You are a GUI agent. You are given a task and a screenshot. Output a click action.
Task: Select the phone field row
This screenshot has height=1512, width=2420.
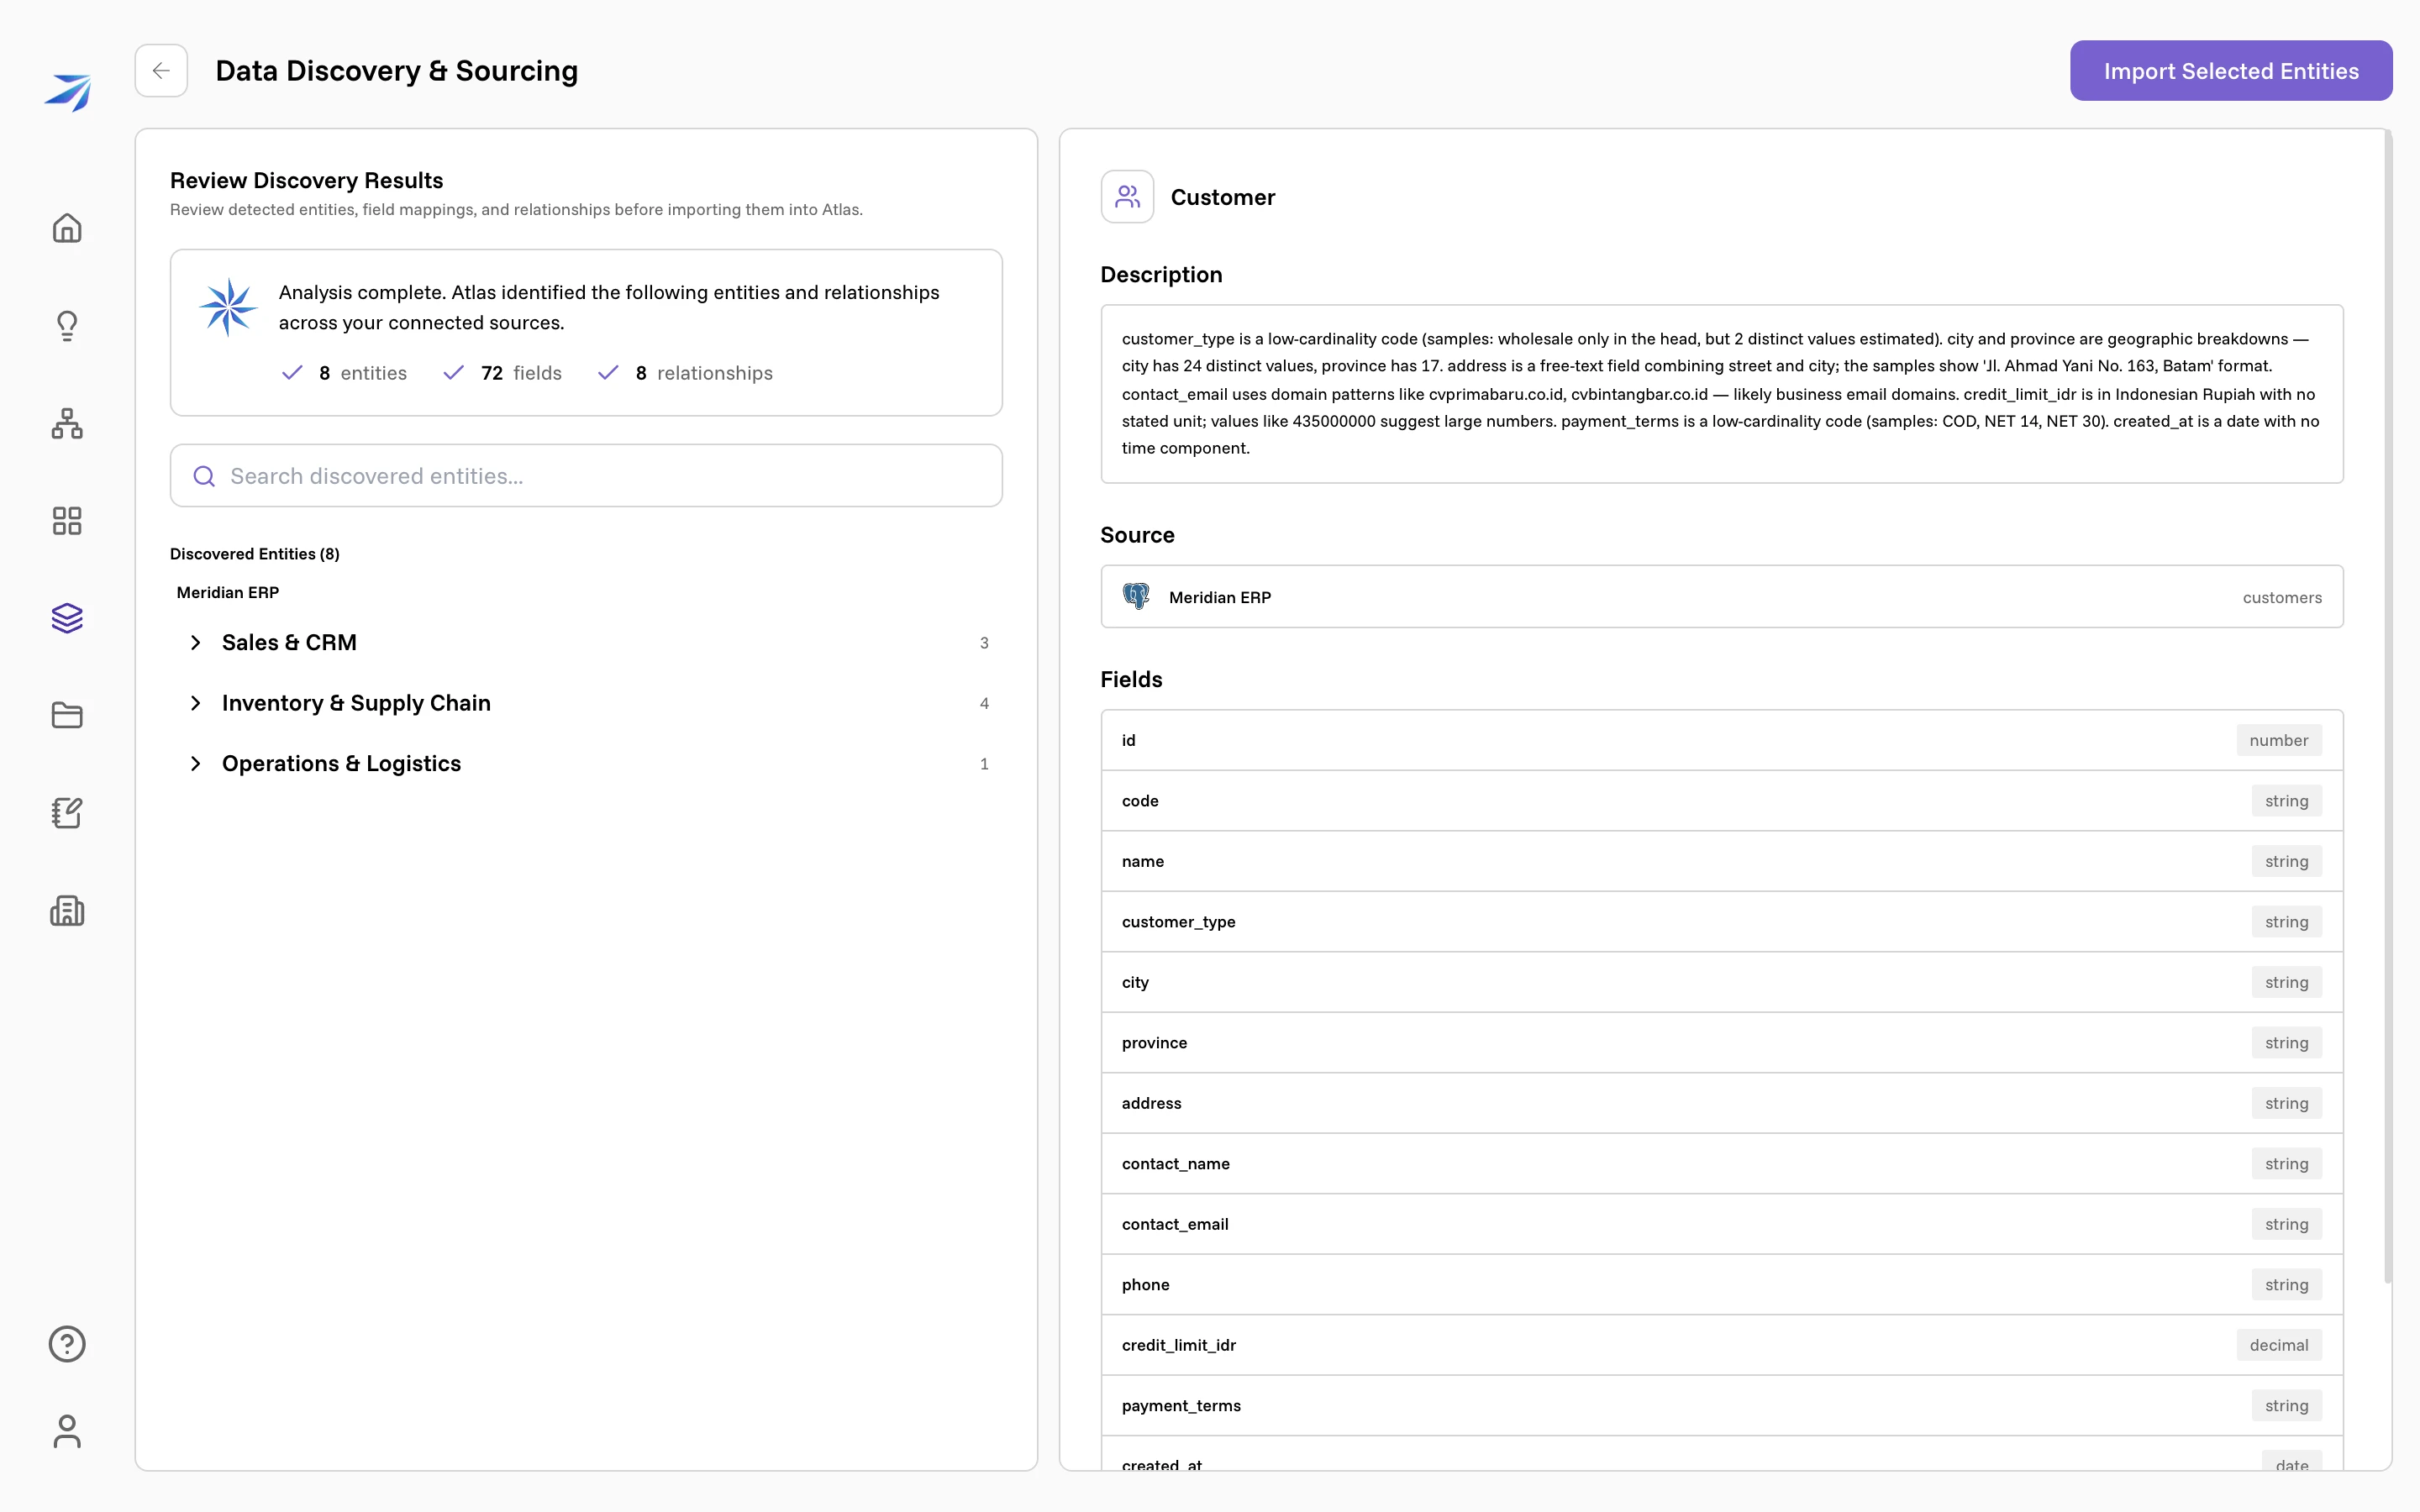(1721, 1285)
